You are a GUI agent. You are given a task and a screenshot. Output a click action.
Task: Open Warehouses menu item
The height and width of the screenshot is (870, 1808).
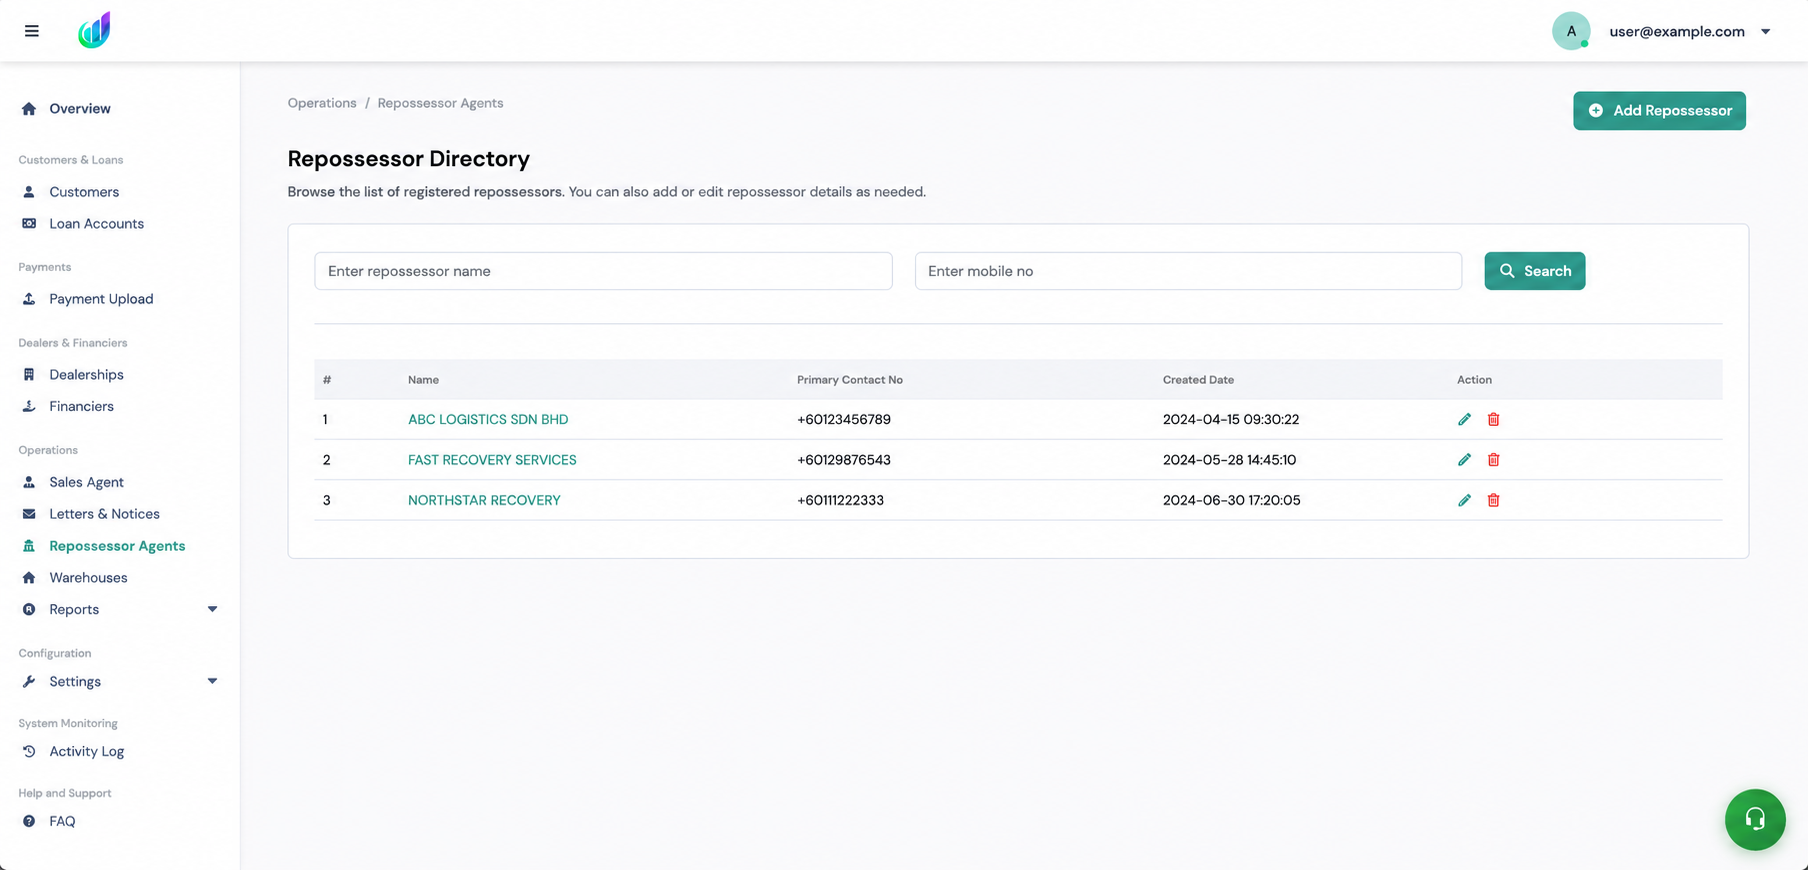click(88, 578)
